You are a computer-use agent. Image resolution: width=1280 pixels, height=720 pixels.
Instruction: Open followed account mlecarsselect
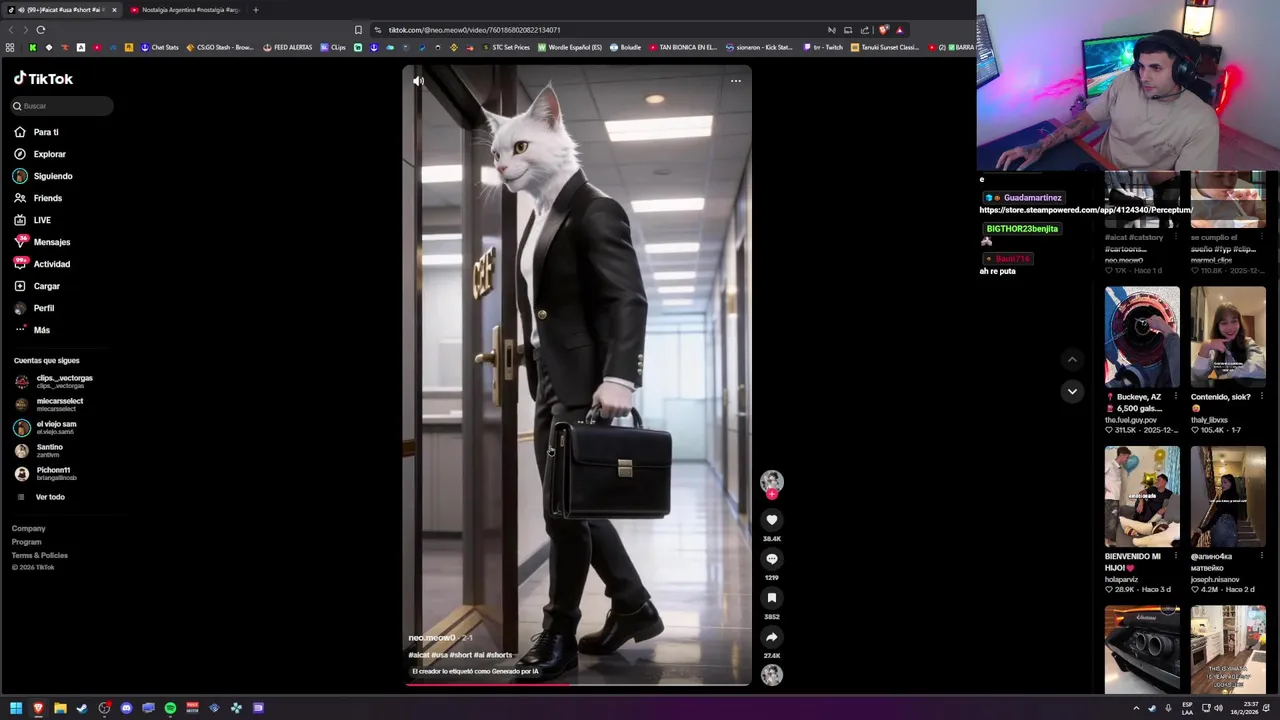pyautogui.click(x=49, y=404)
